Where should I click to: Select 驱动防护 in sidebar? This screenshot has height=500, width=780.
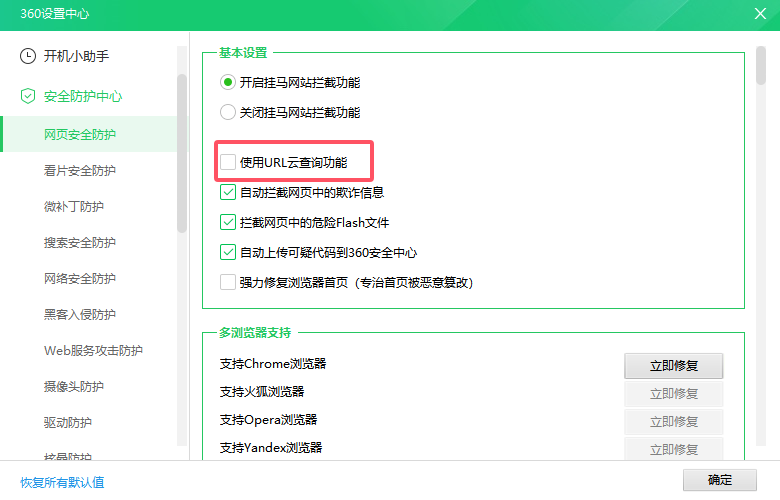coord(68,422)
